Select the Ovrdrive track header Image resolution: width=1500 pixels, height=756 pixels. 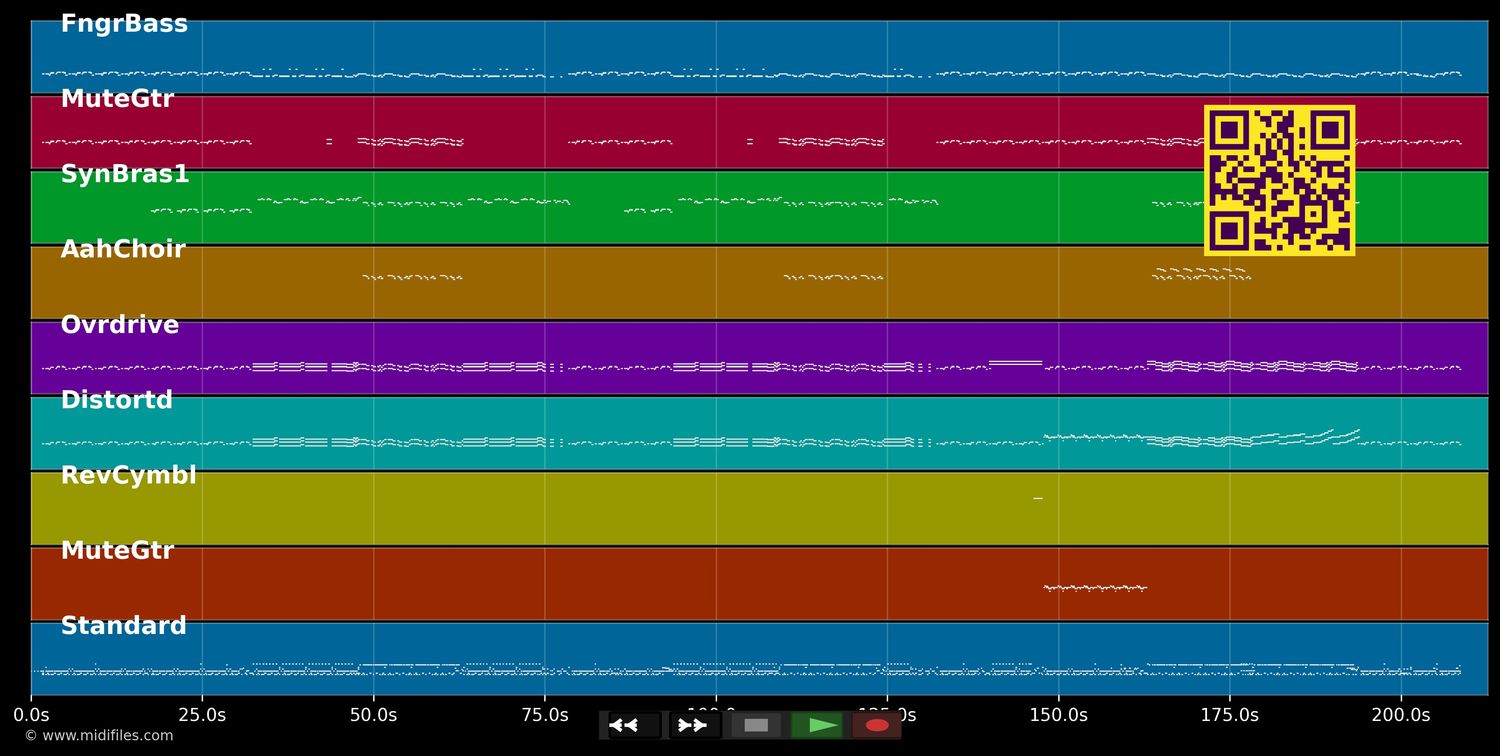(x=120, y=324)
